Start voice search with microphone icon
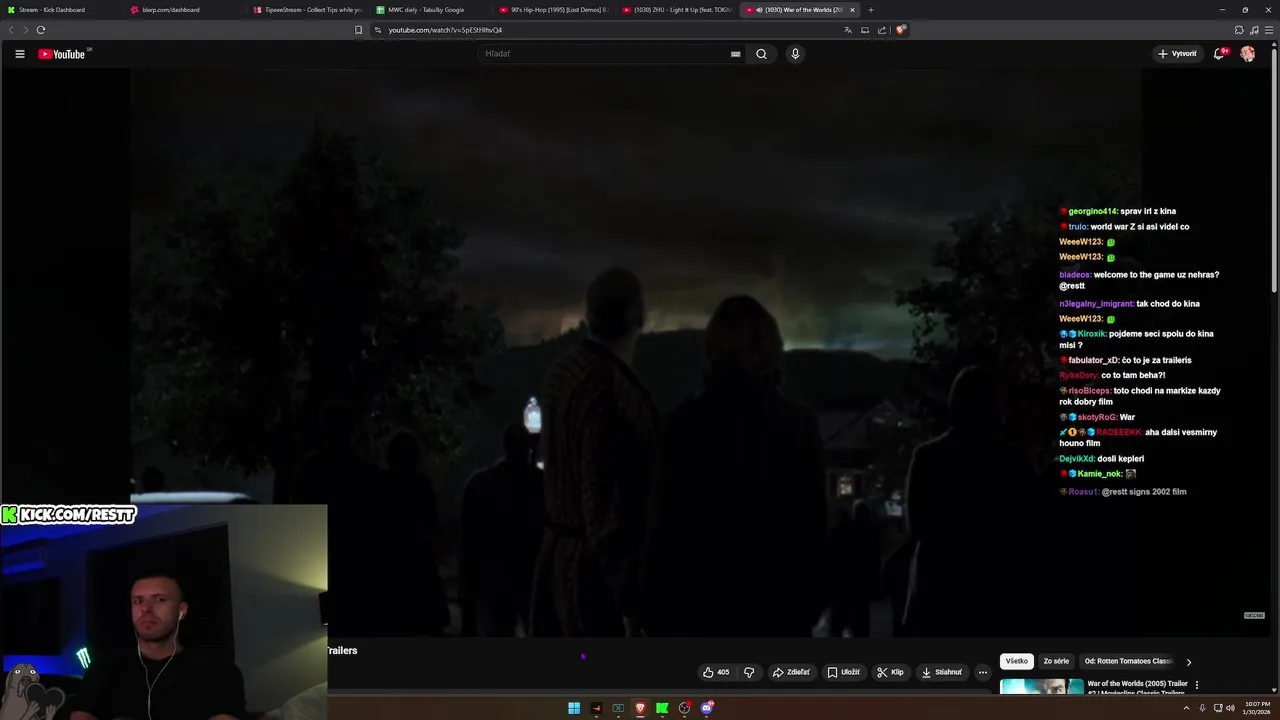 click(x=795, y=54)
